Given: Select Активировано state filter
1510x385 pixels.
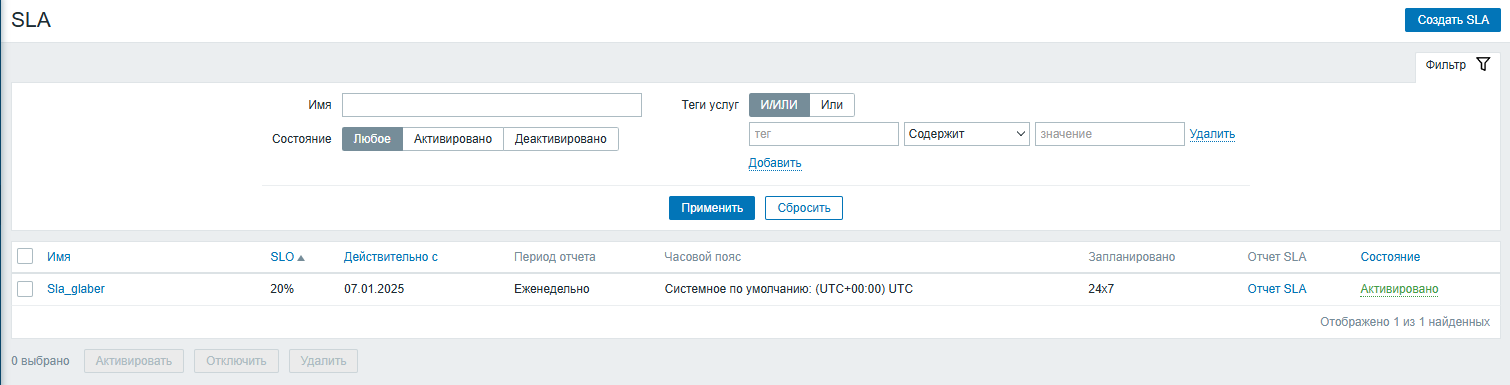Looking at the screenshot, I should point(453,139).
